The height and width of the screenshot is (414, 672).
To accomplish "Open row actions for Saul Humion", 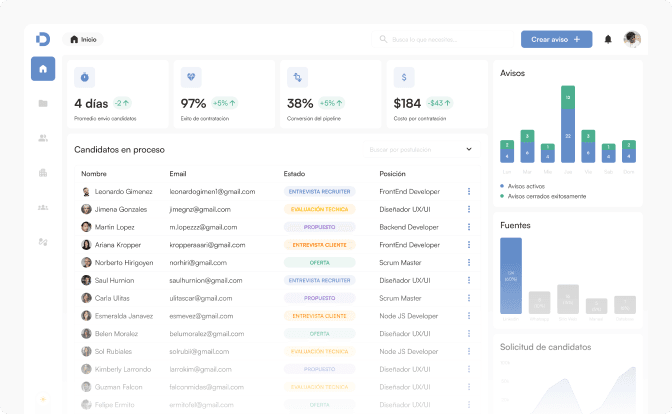I will tap(468, 280).
